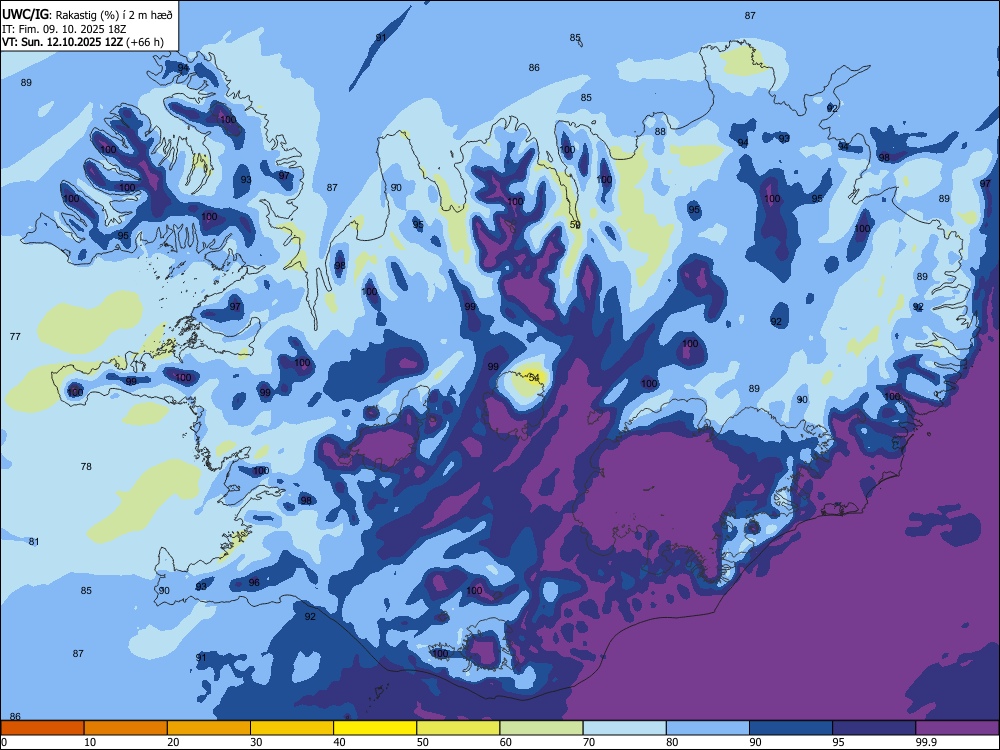1000x750 pixels.
Task: Click the dark orange 0–10 legend swatch
Action: tap(42, 728)
